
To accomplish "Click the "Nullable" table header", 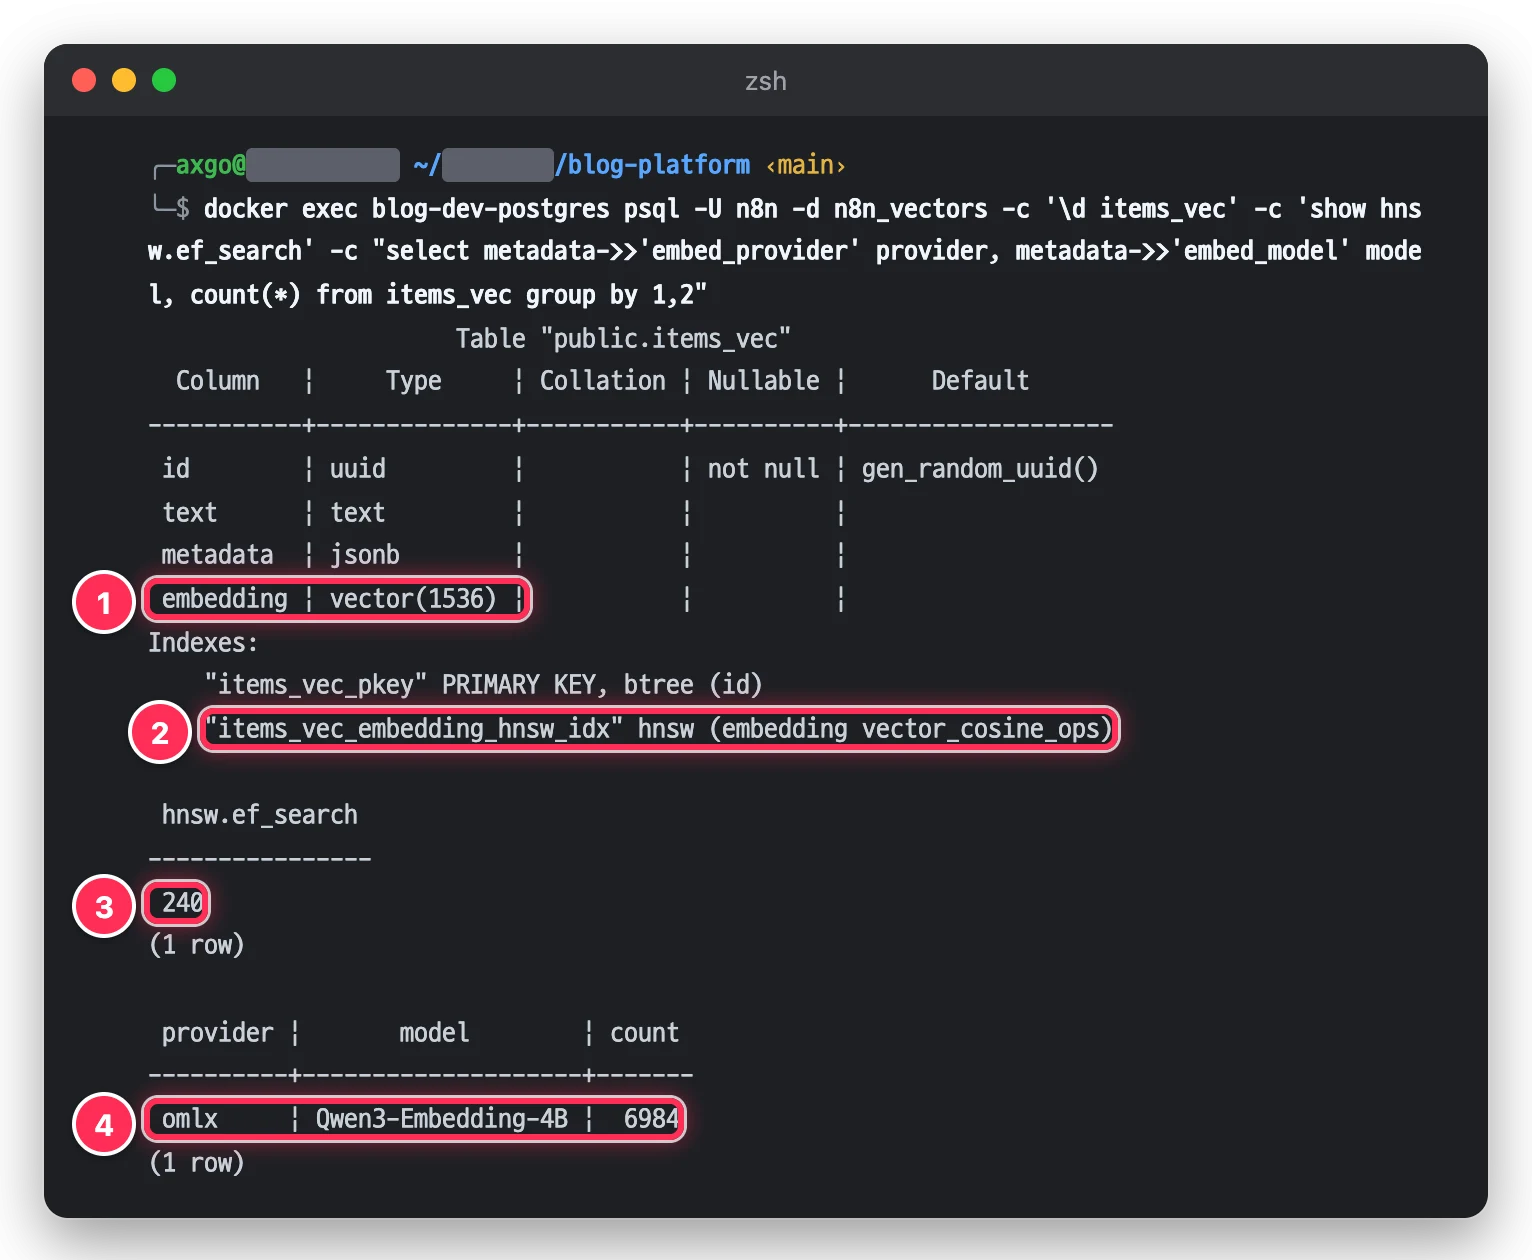I will click(x=764, y=381).
